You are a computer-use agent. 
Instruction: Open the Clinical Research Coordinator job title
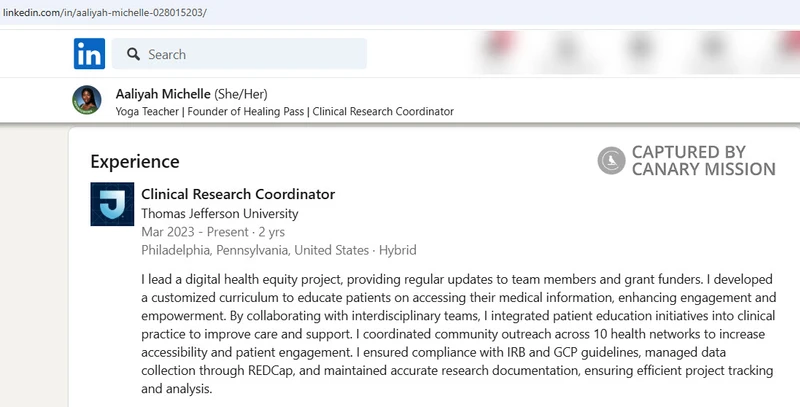pyautogui.click(x=238, y=194)
